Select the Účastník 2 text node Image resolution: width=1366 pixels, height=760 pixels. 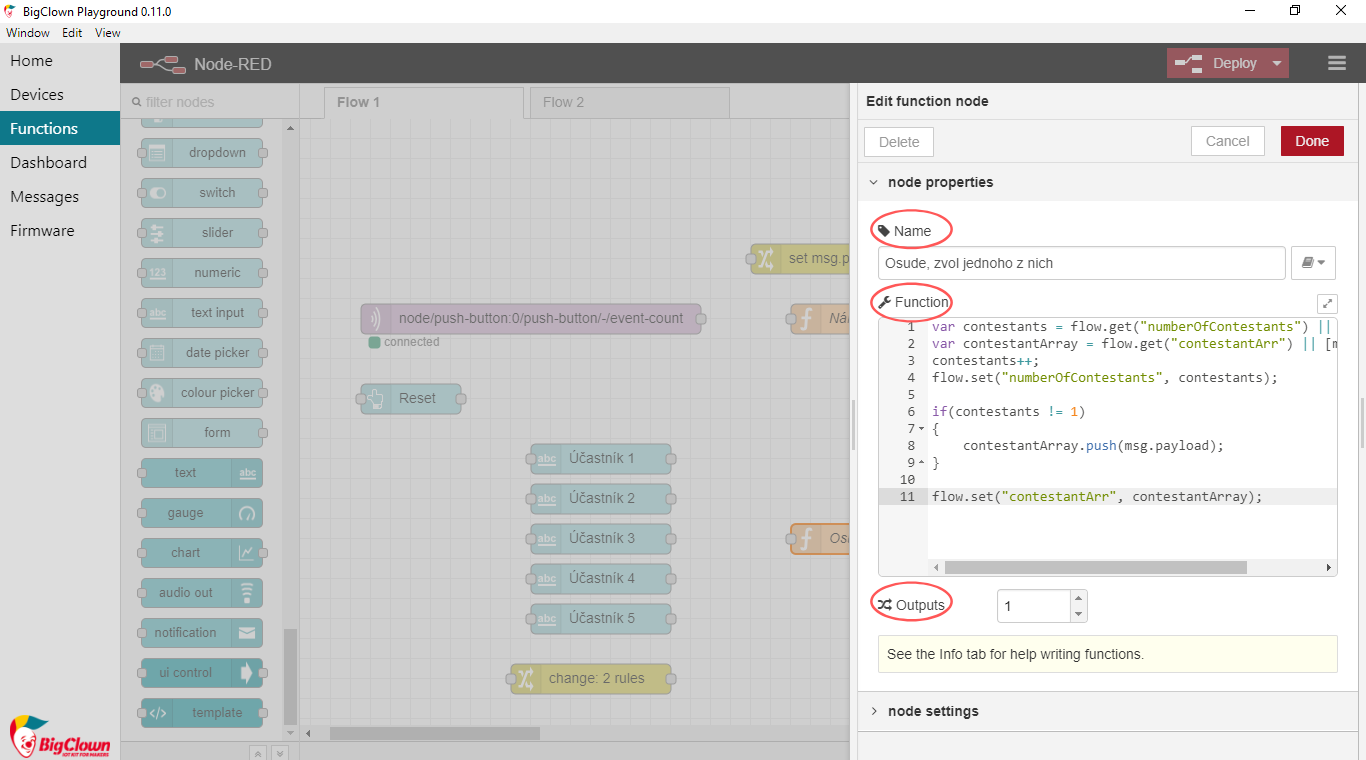pyautogui.click(x=601, y=498)
